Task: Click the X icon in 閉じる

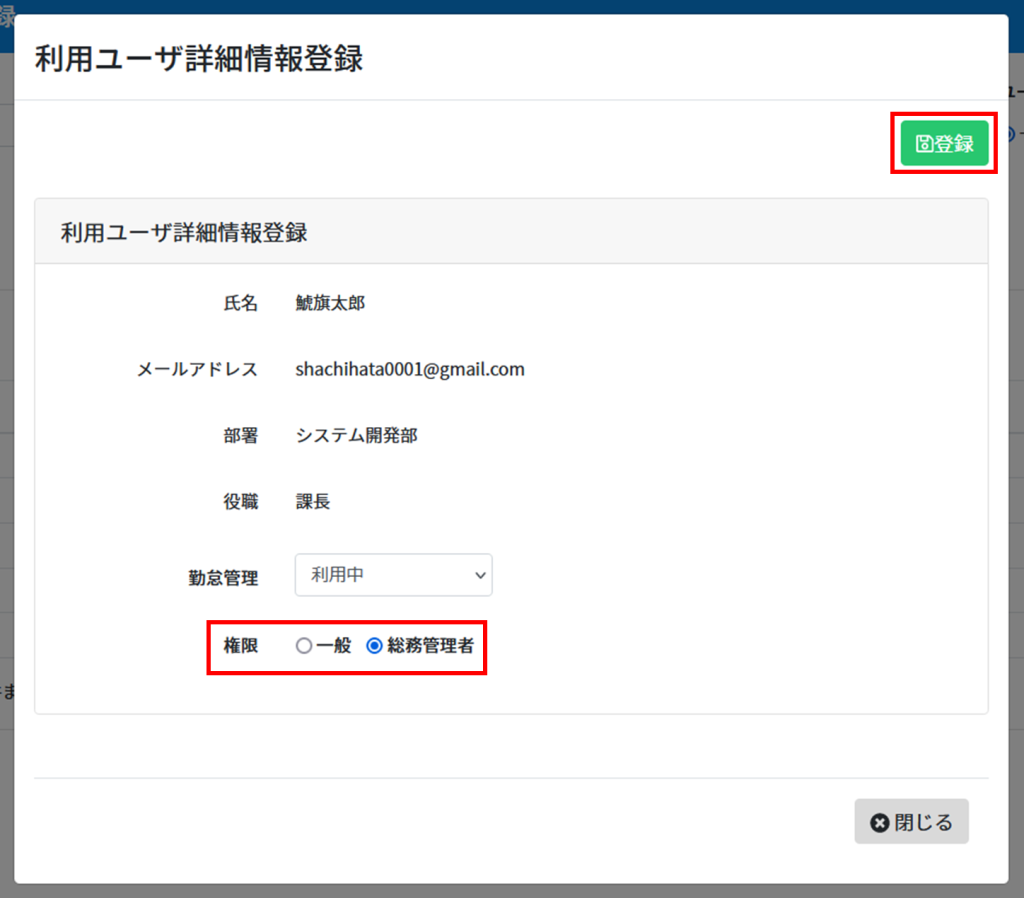Action: (880, 822)
